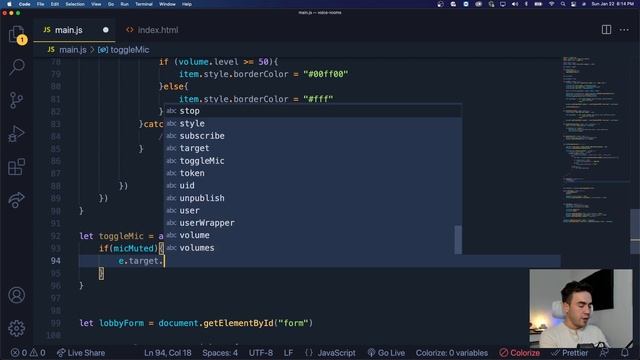This screenshot has width=640, height=360.
Task: Open the Edit menu
Action: [55, 4]
